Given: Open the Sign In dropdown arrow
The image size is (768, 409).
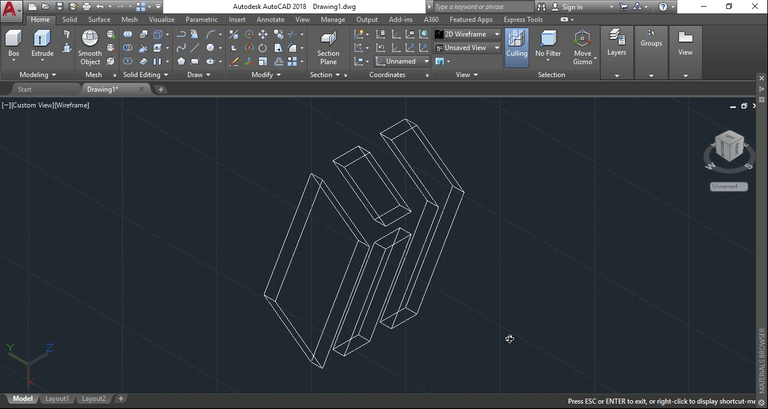Looking at the screenshot, I should [611, 7].
